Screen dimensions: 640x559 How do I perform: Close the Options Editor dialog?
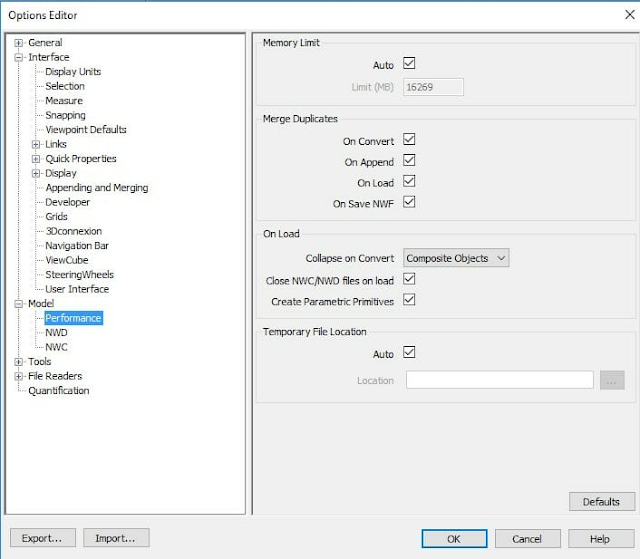tap(630, 15)
